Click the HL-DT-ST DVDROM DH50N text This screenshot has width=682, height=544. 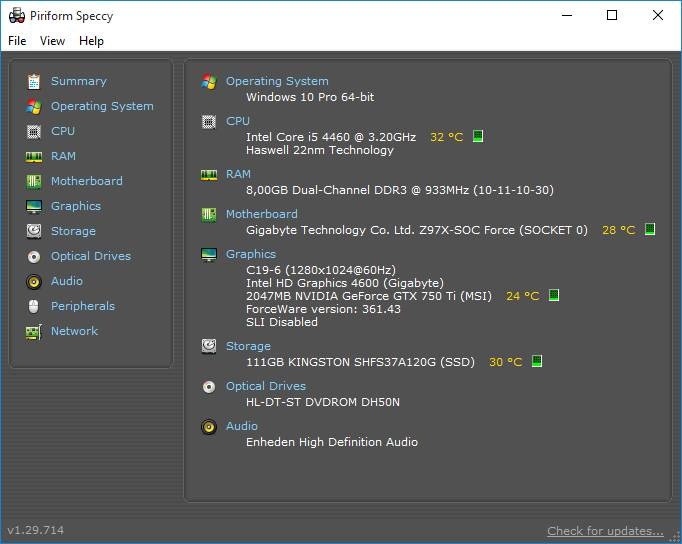(323, 402)
